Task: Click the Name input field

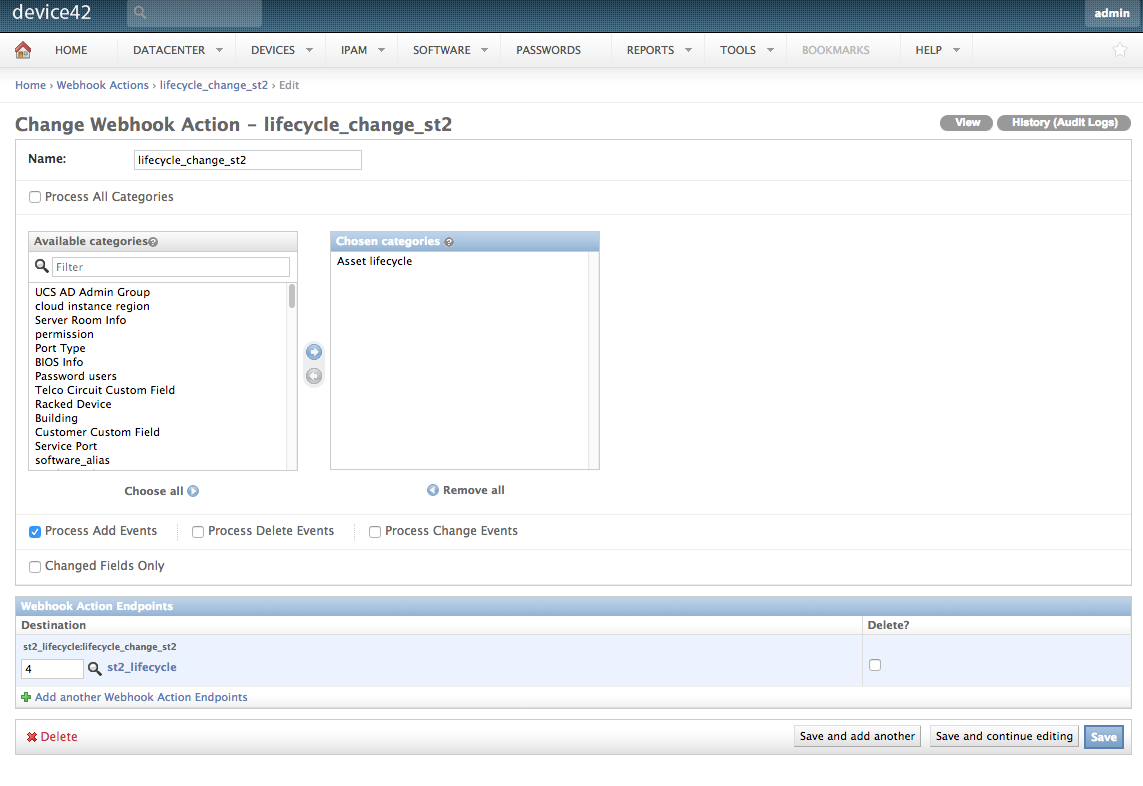Action: [248, 160]
